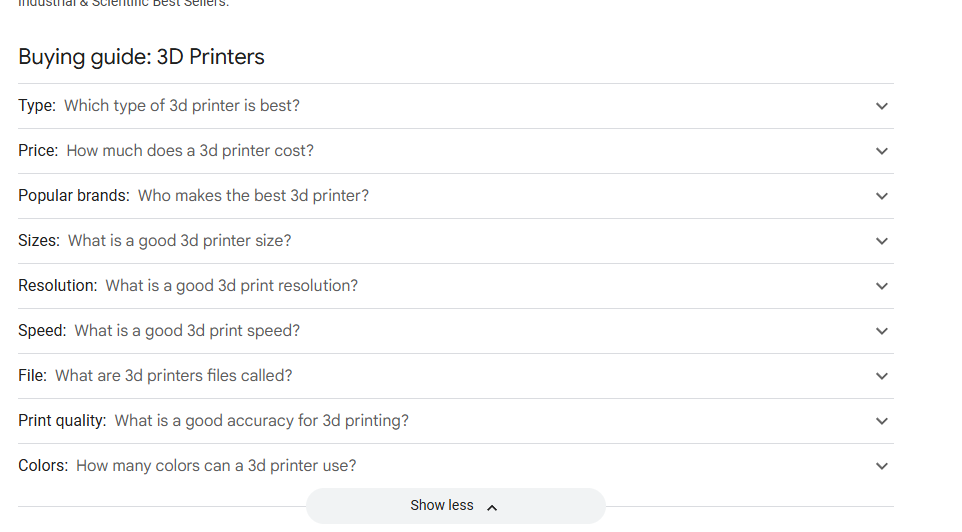Expand "What is a good 3d print resolution?"

[x=231, y=286]
